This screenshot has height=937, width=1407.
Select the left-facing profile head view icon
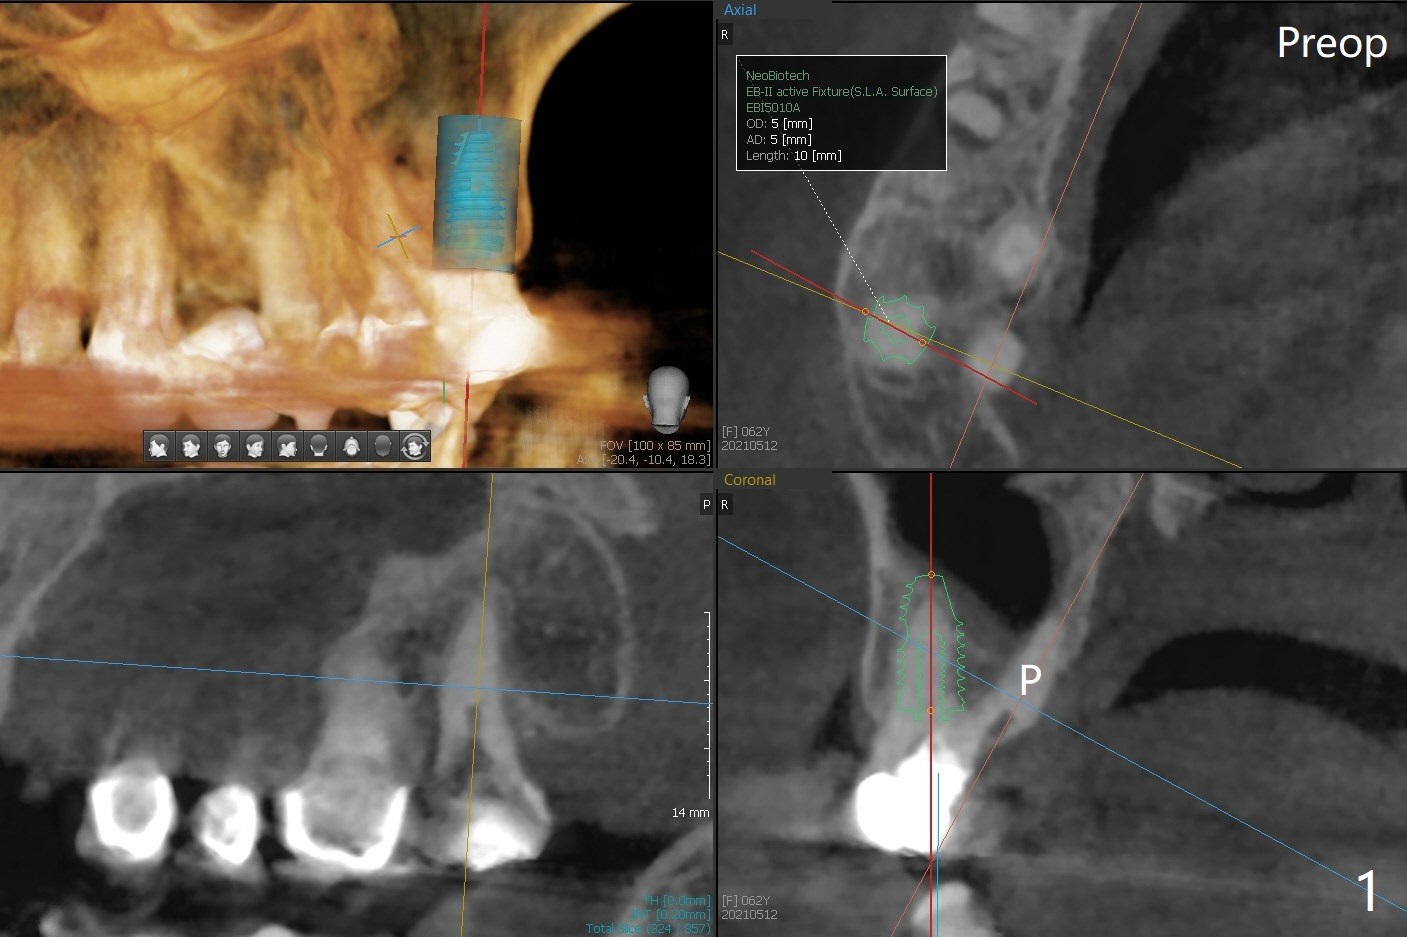click(x=158, y=446)
